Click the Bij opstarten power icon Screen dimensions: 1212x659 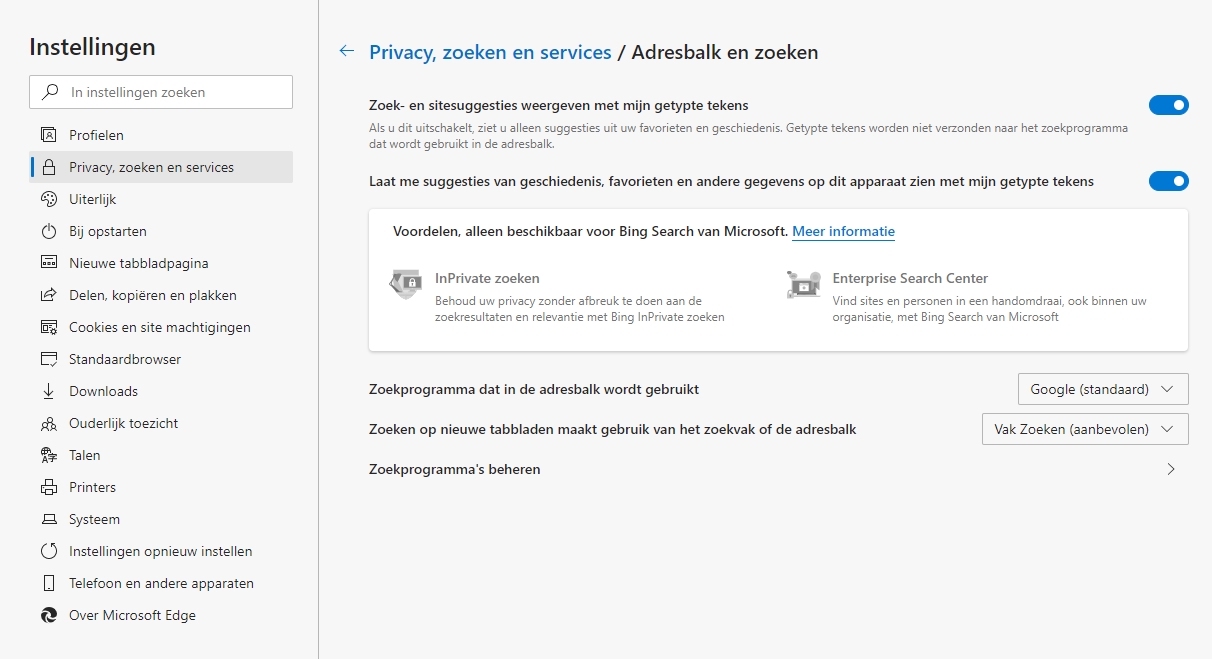point(48,231)
